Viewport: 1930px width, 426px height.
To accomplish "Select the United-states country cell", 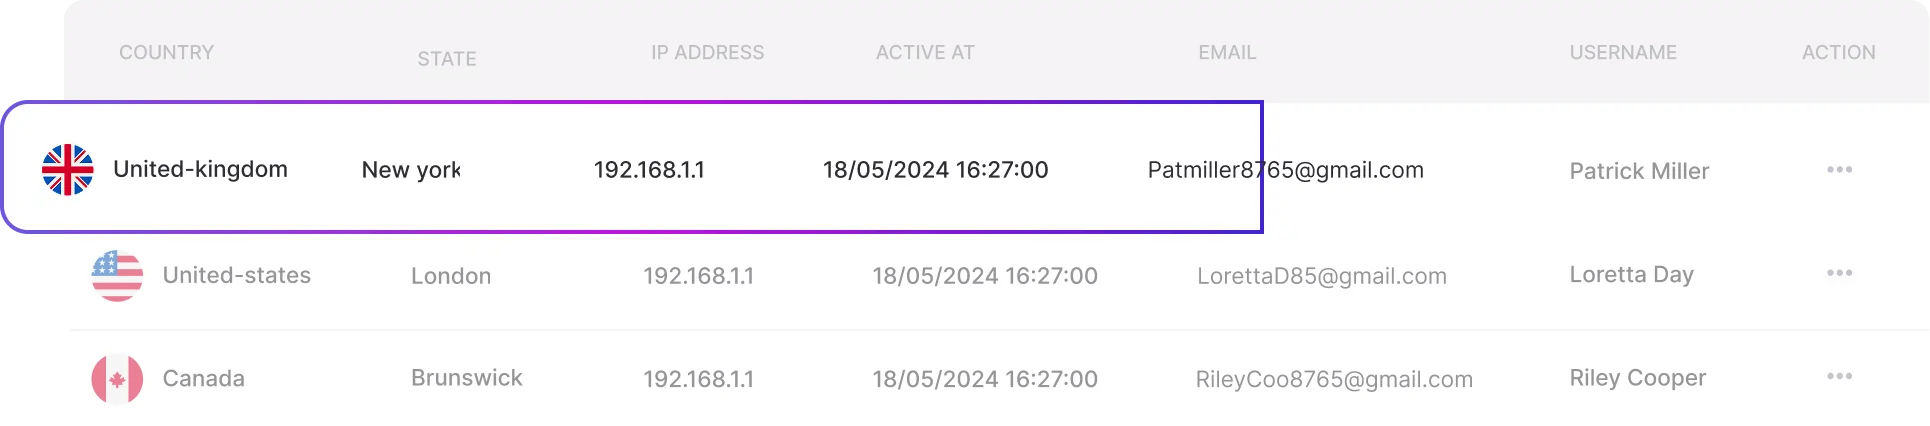I will coord(236,276).
